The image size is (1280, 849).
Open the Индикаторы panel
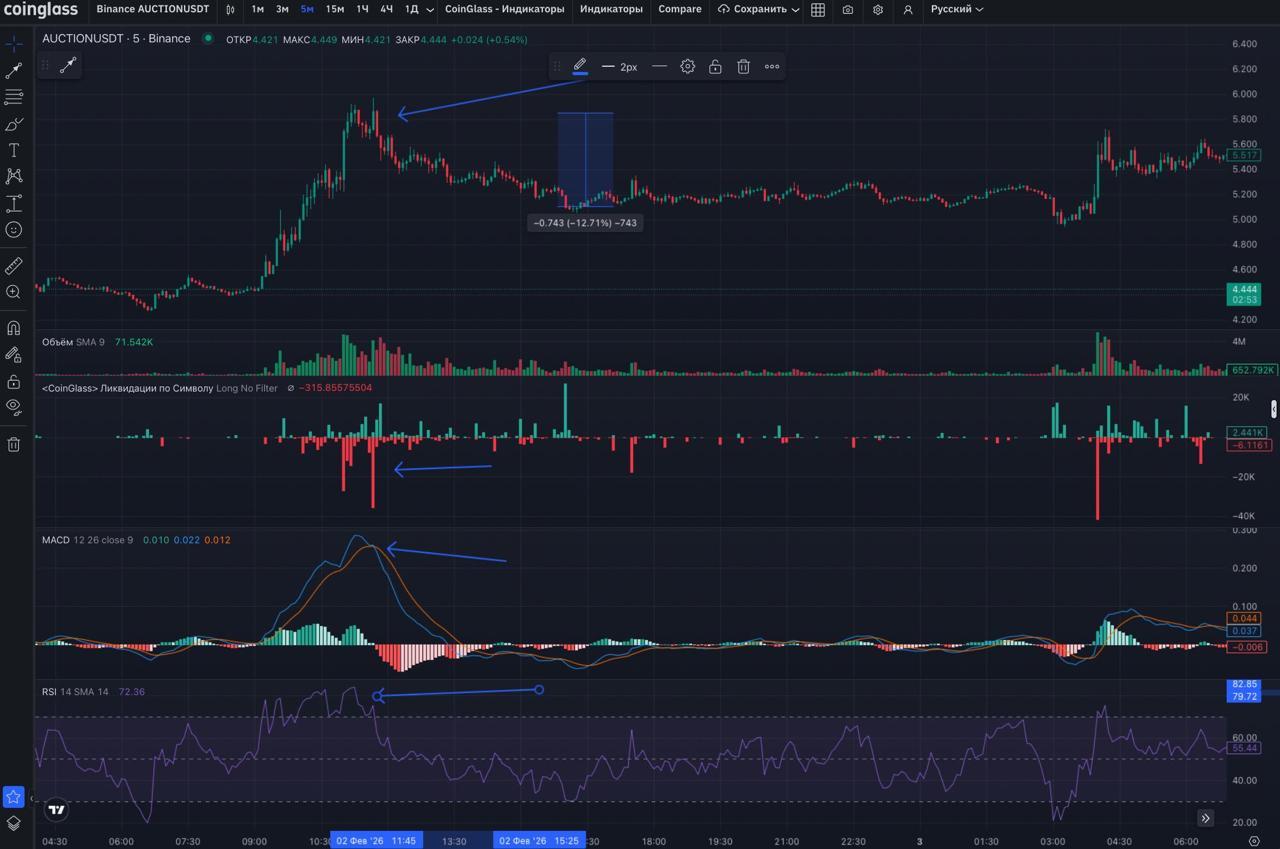(611, 9)
